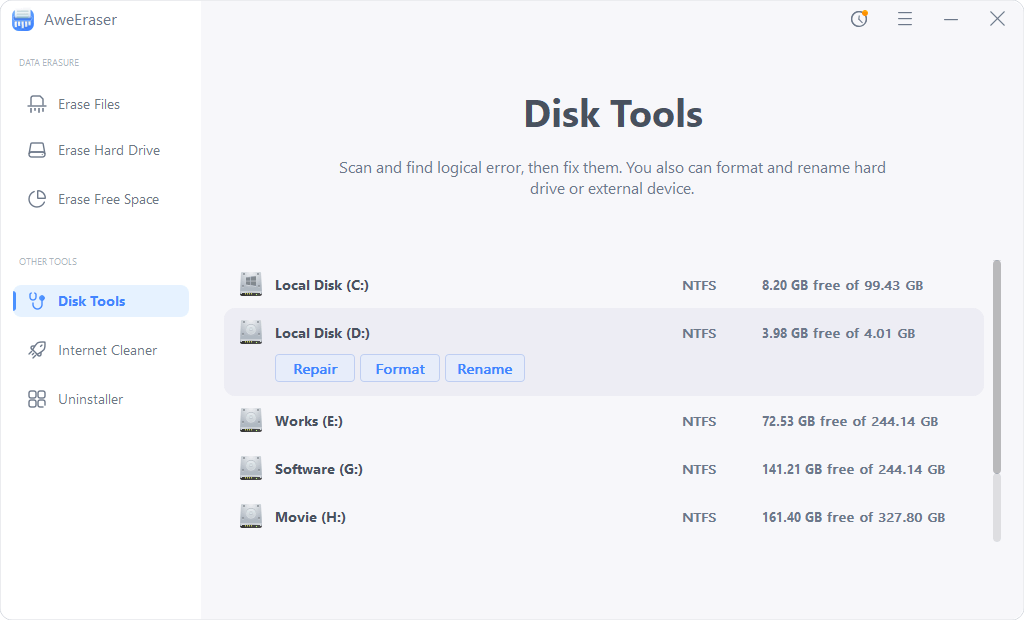Image resolution: width=1024 pixels, height=620 pixels.
Task: Click the drive list vertical scrollbar
Action: point(997,367)
